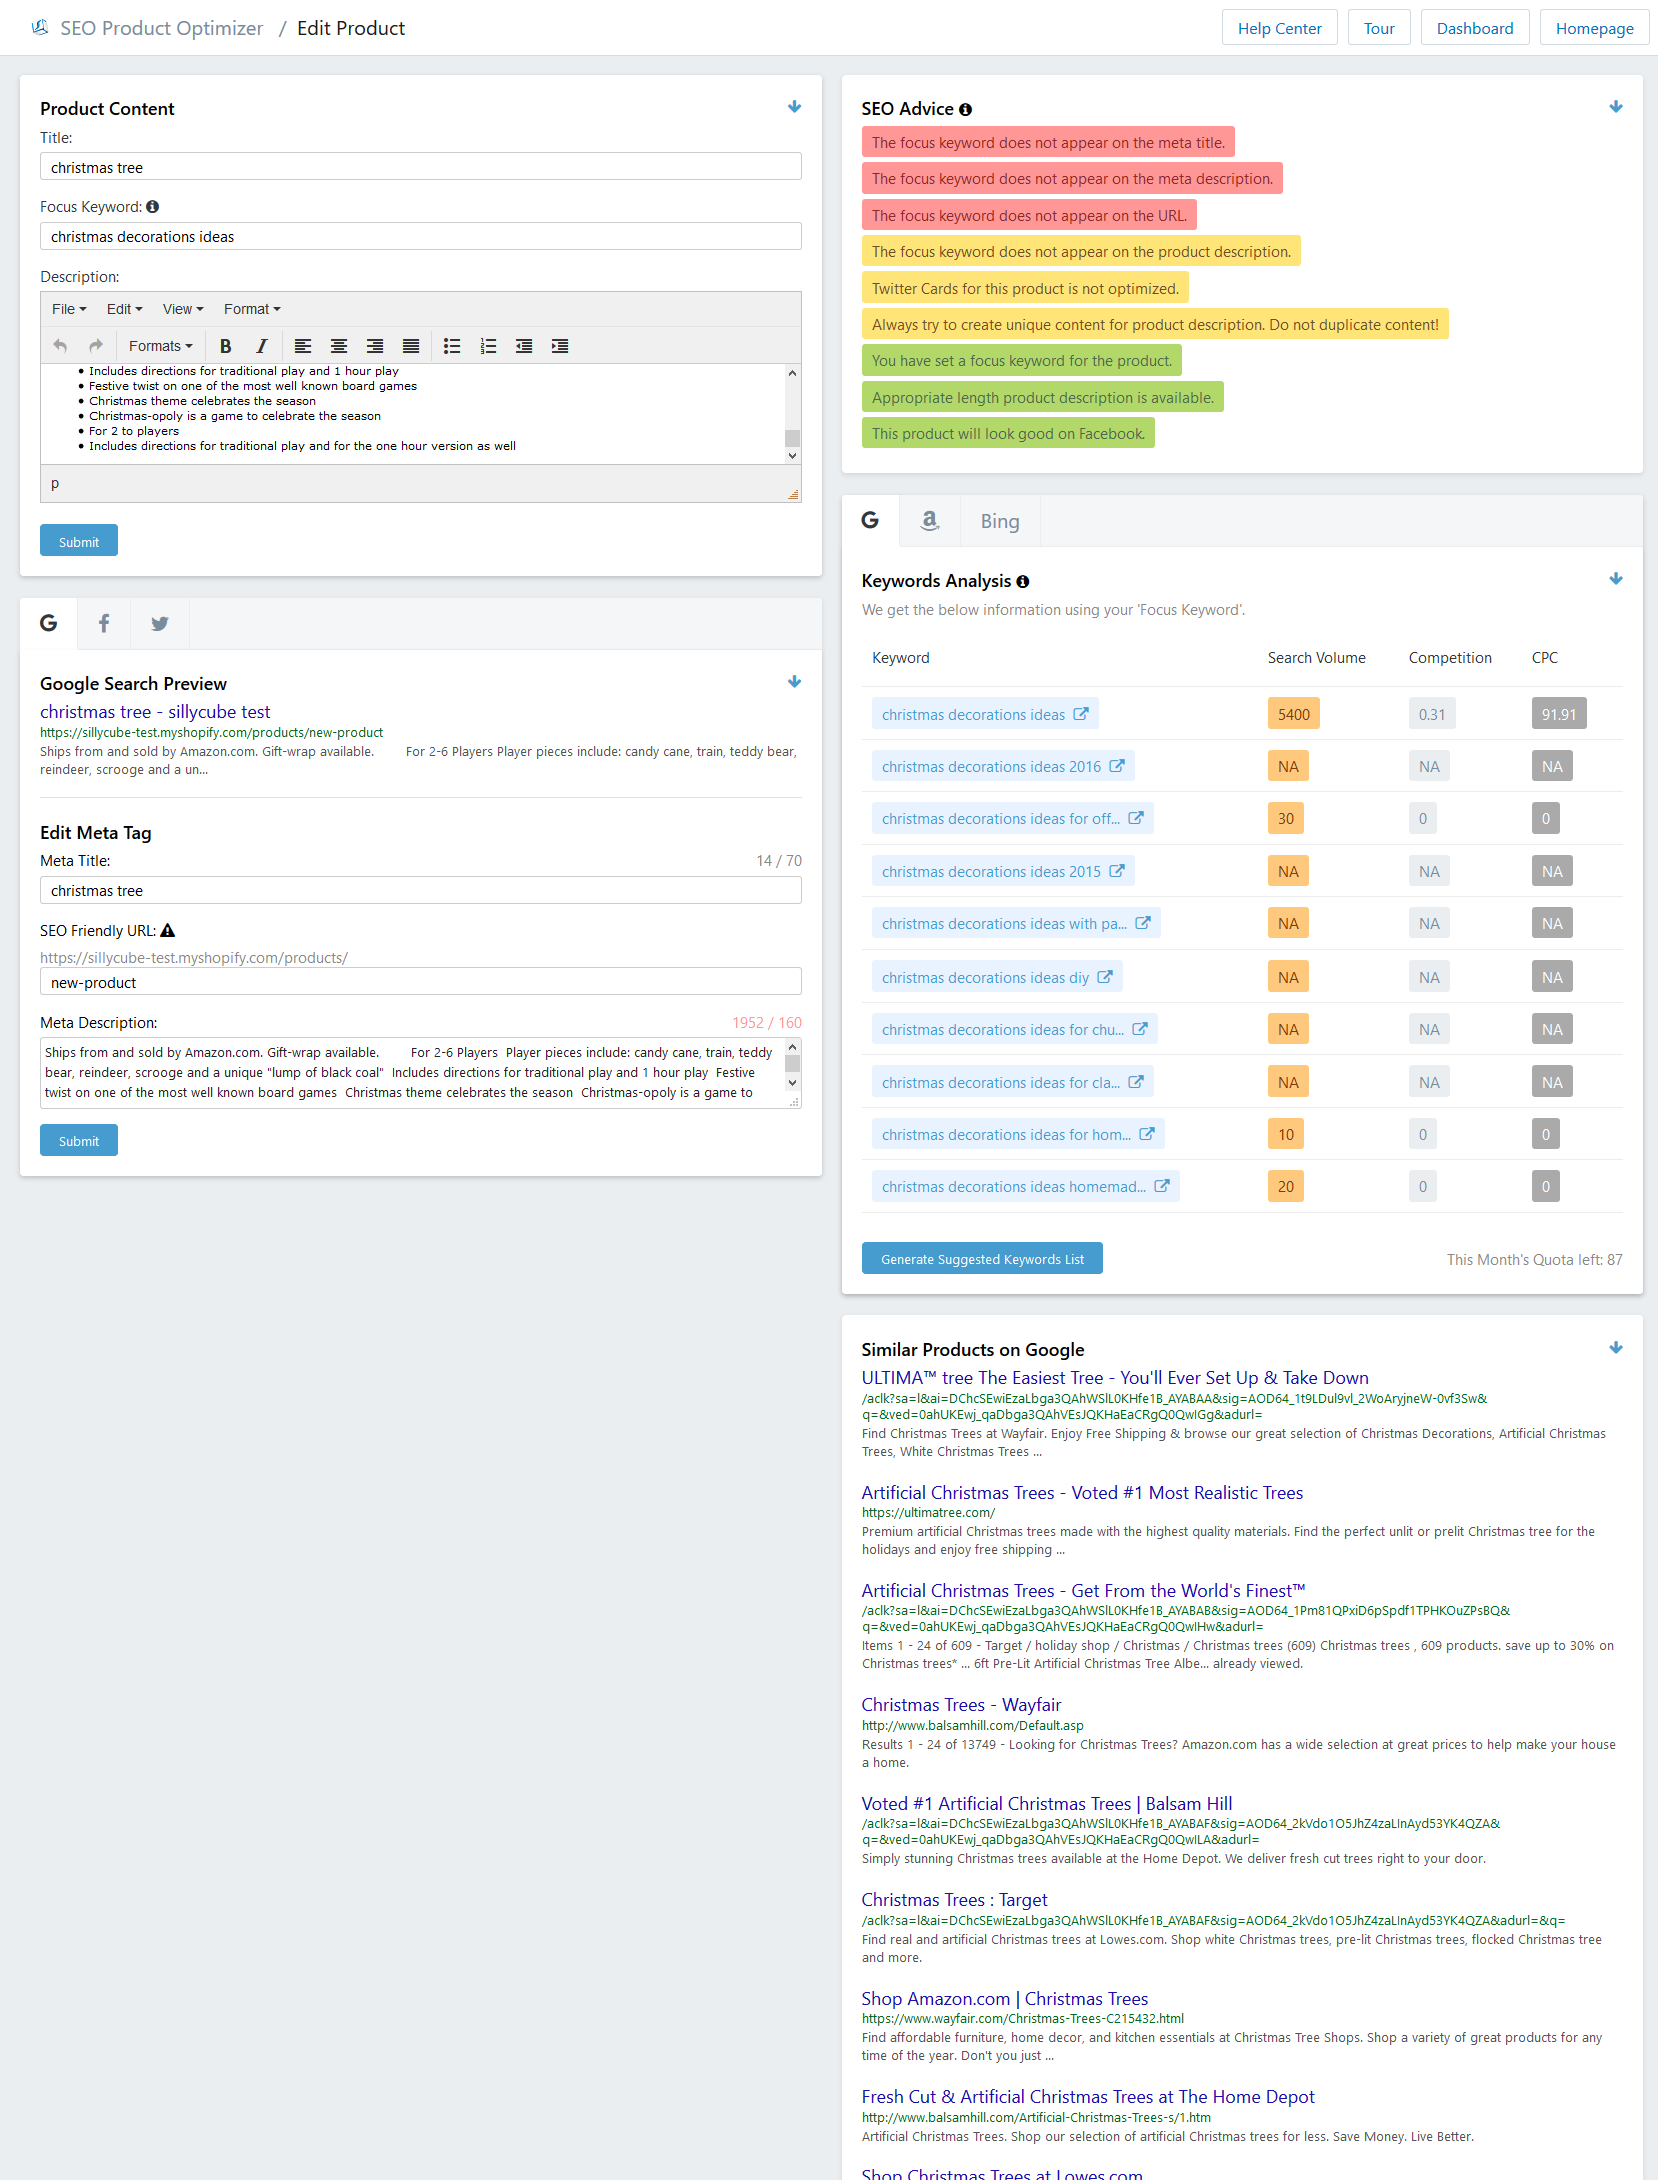Image resolution: width=1658 pixels, height=2180 pixels.
Task: Select the Google search preview tab
Action: pos(48,624)
